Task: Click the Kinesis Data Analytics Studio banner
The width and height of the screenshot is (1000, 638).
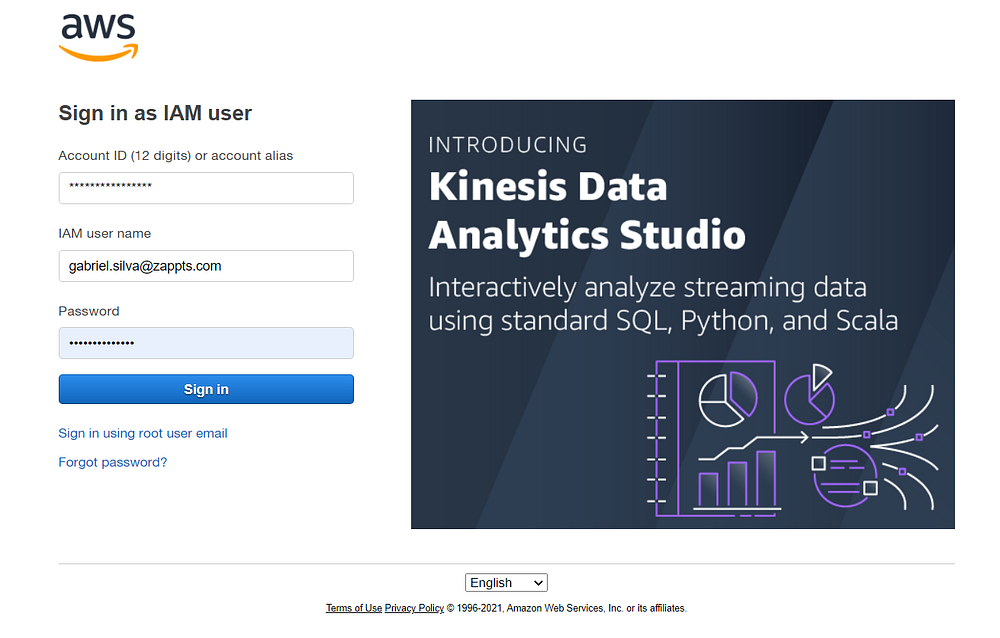Action: tap(682, 314)
